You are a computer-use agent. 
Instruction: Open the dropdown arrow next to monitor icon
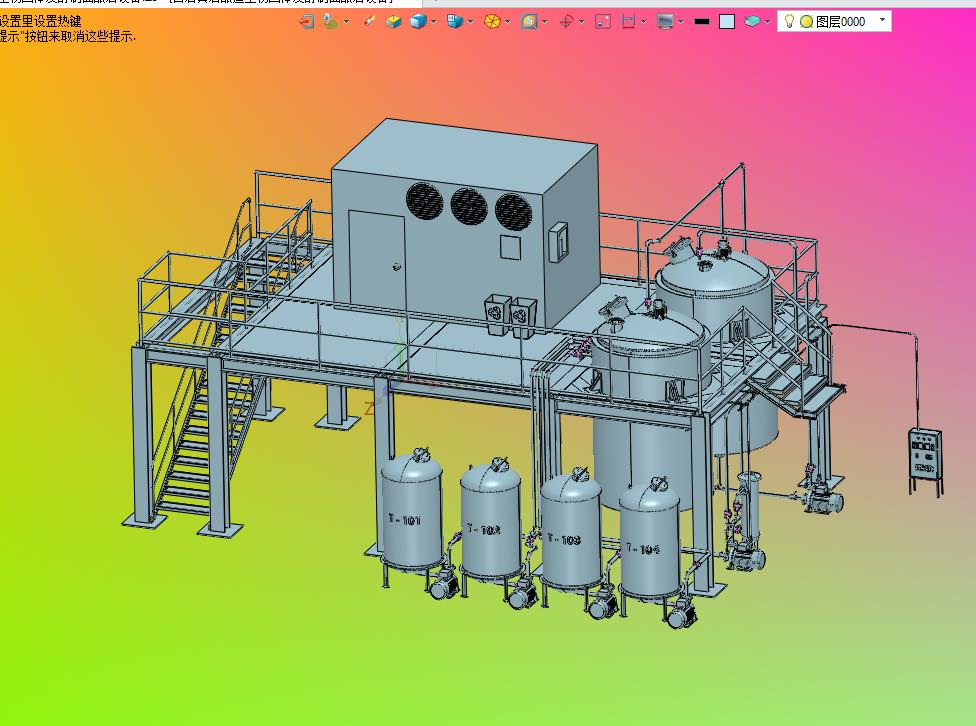681,21
